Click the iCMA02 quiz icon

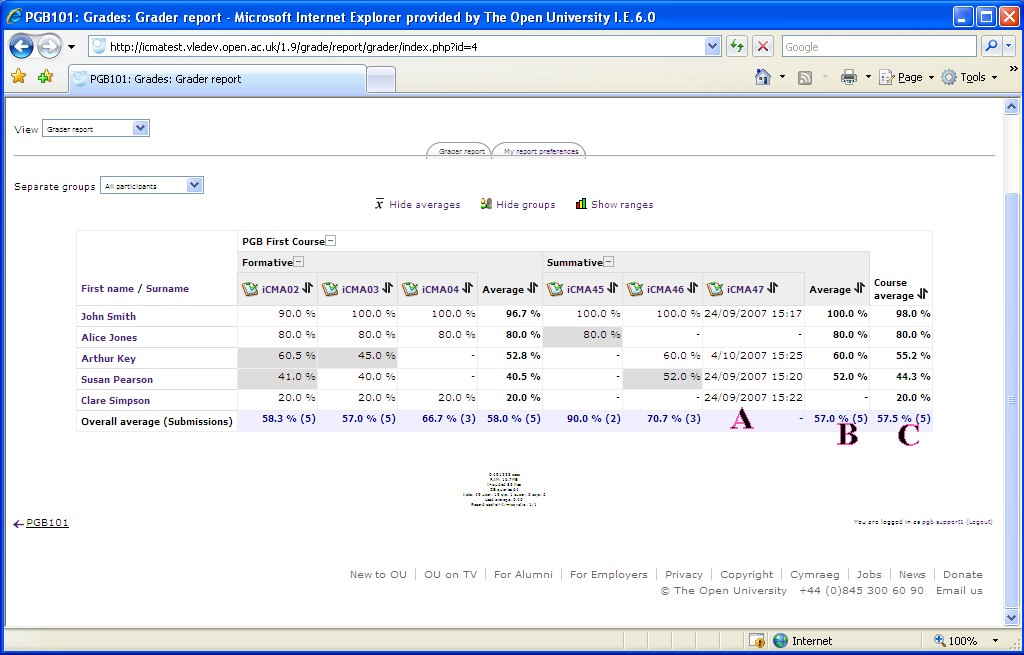(x=250, y=289)
